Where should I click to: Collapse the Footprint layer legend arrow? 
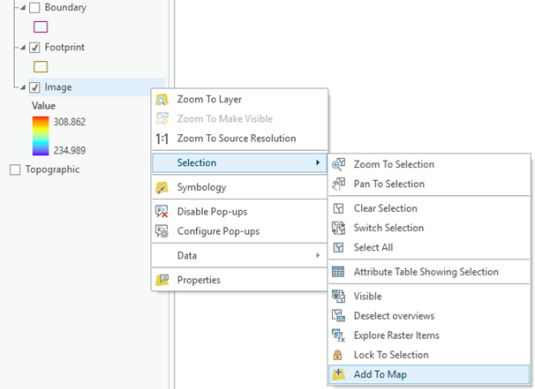(23, 47)
